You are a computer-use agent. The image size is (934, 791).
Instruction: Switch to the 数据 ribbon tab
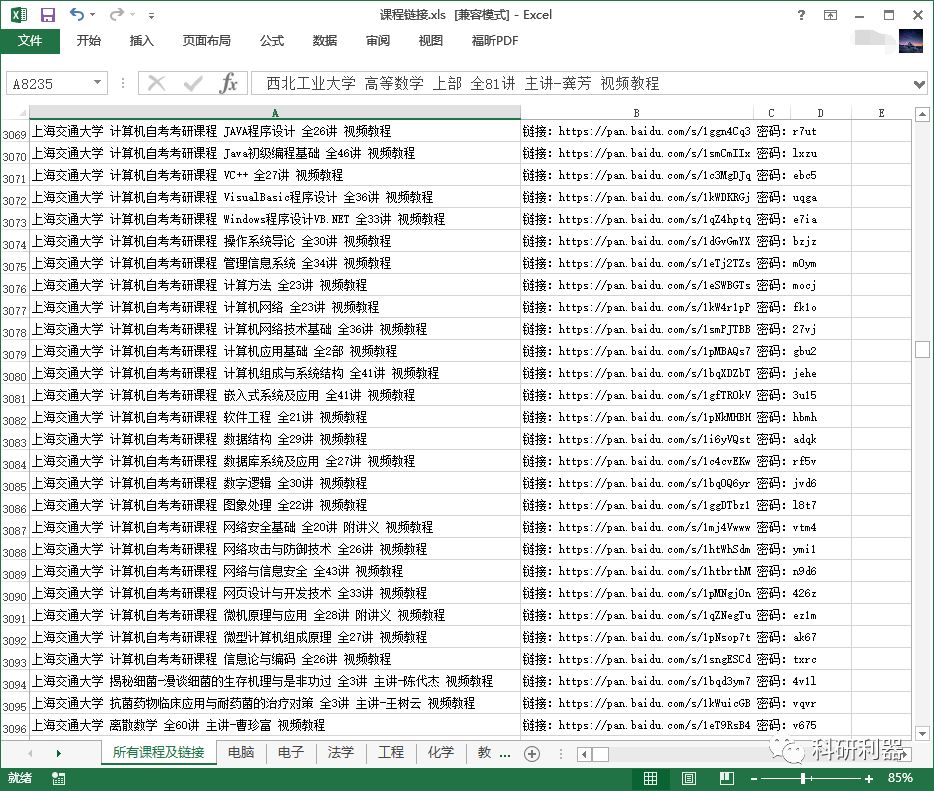(x=325, y=41)
